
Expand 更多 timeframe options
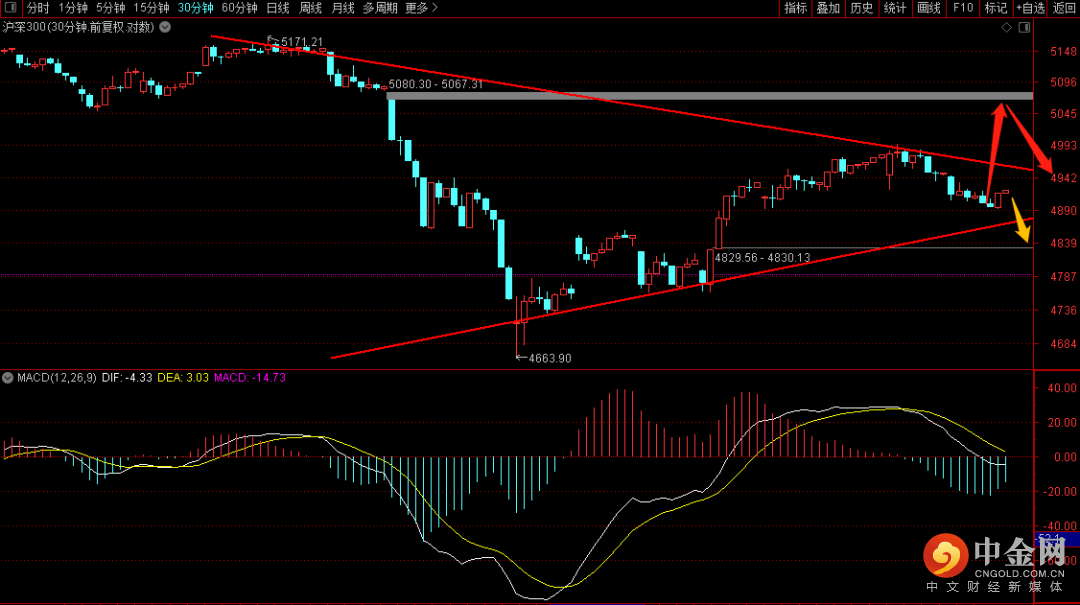[421, 8]
